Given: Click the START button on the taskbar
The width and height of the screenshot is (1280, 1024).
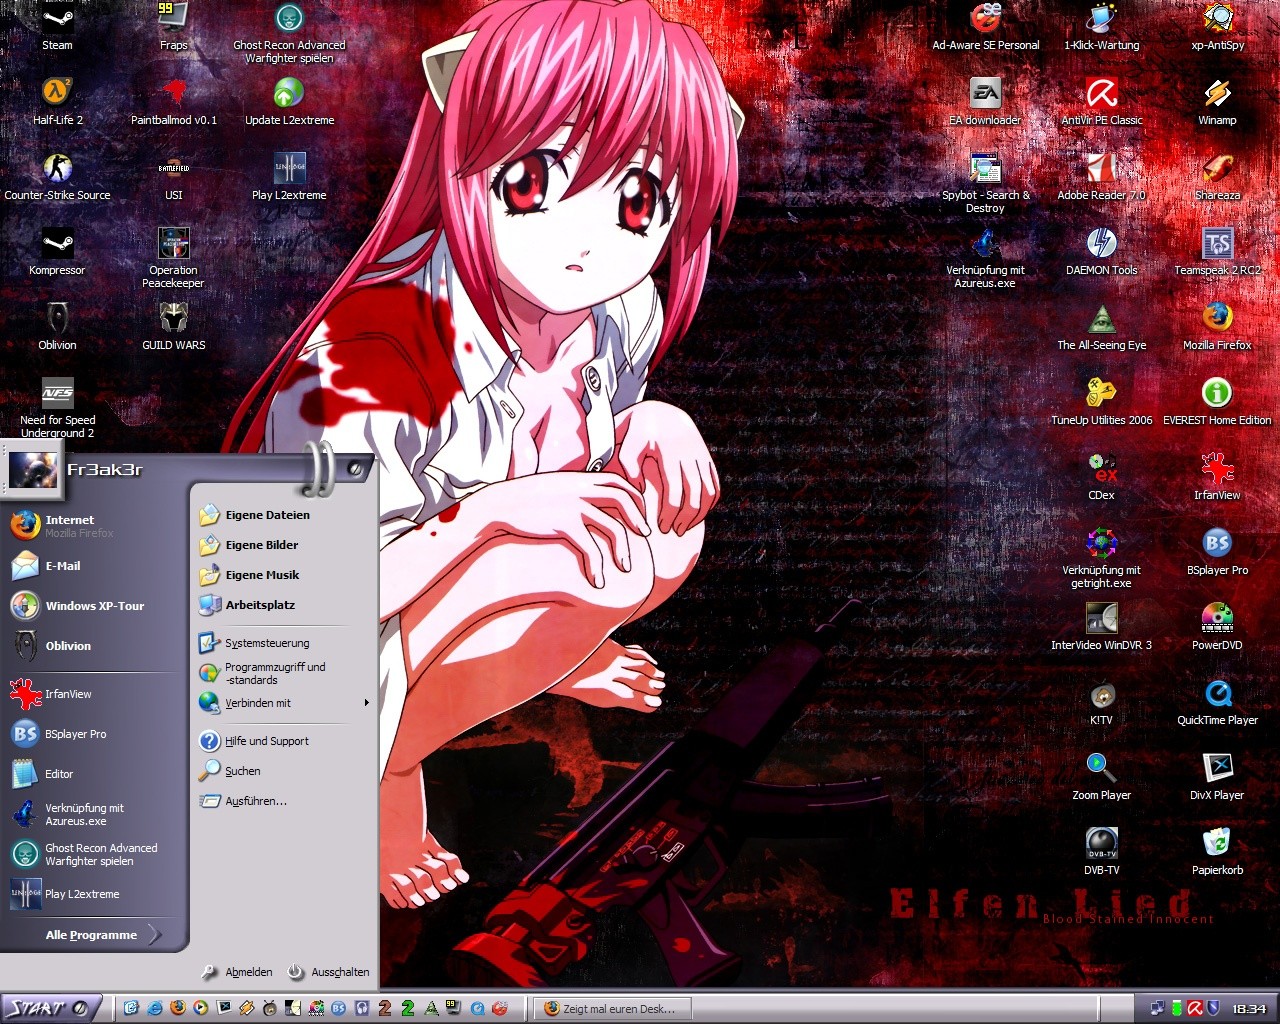Looking at the screenshot, I should pyautogui.click(x=50, y=1008).
